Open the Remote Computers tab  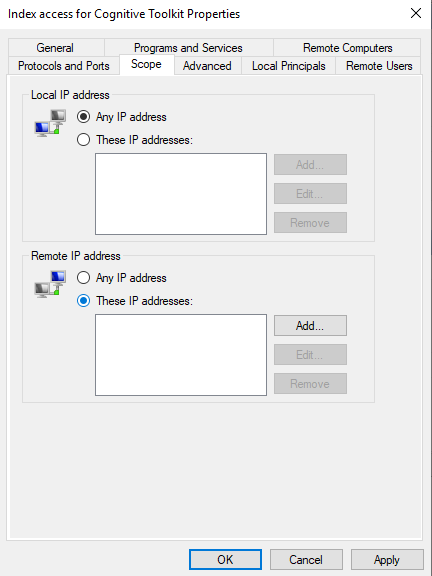coord(348,48)
